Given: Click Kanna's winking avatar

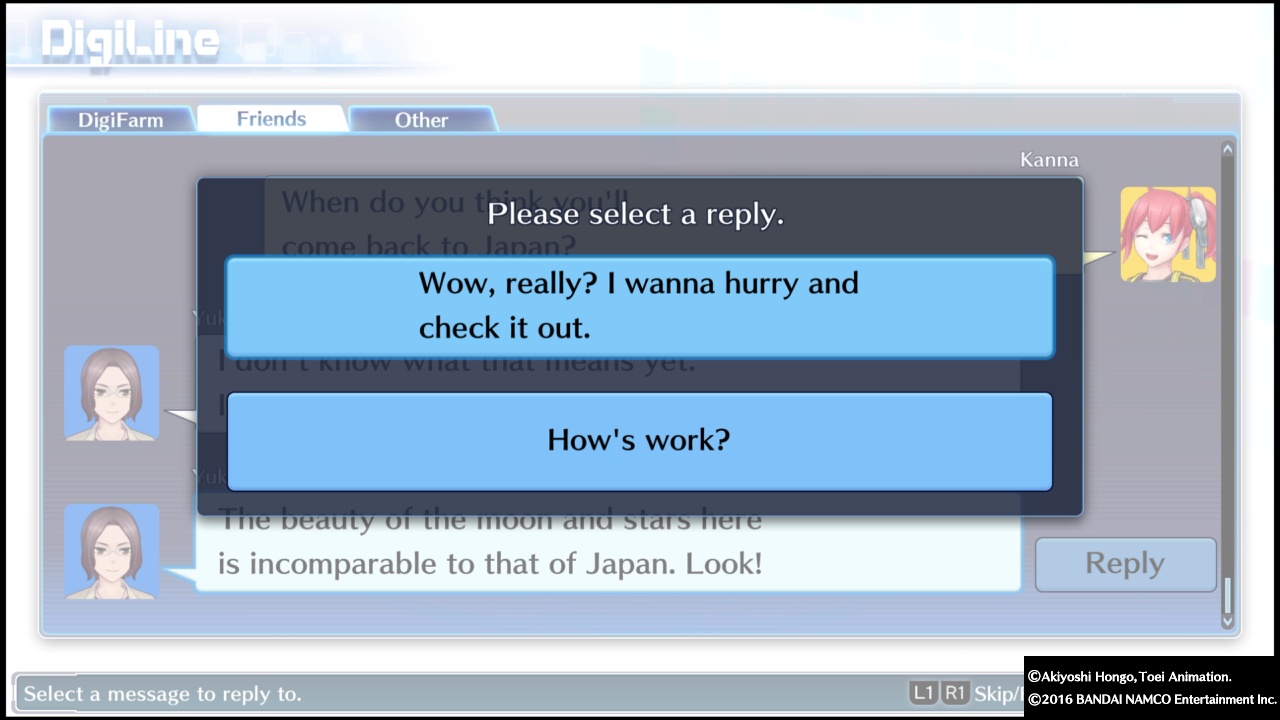Looking at the screenshot, I should [x=1168, y=234].
